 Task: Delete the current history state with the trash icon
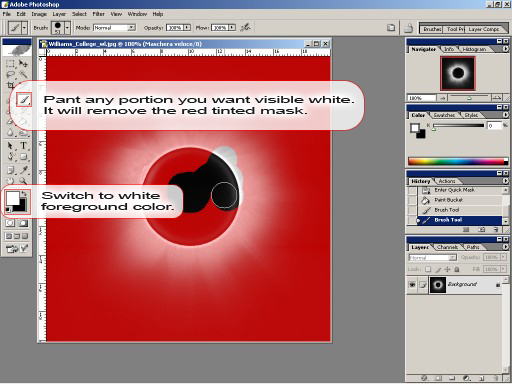click(496, 230)
